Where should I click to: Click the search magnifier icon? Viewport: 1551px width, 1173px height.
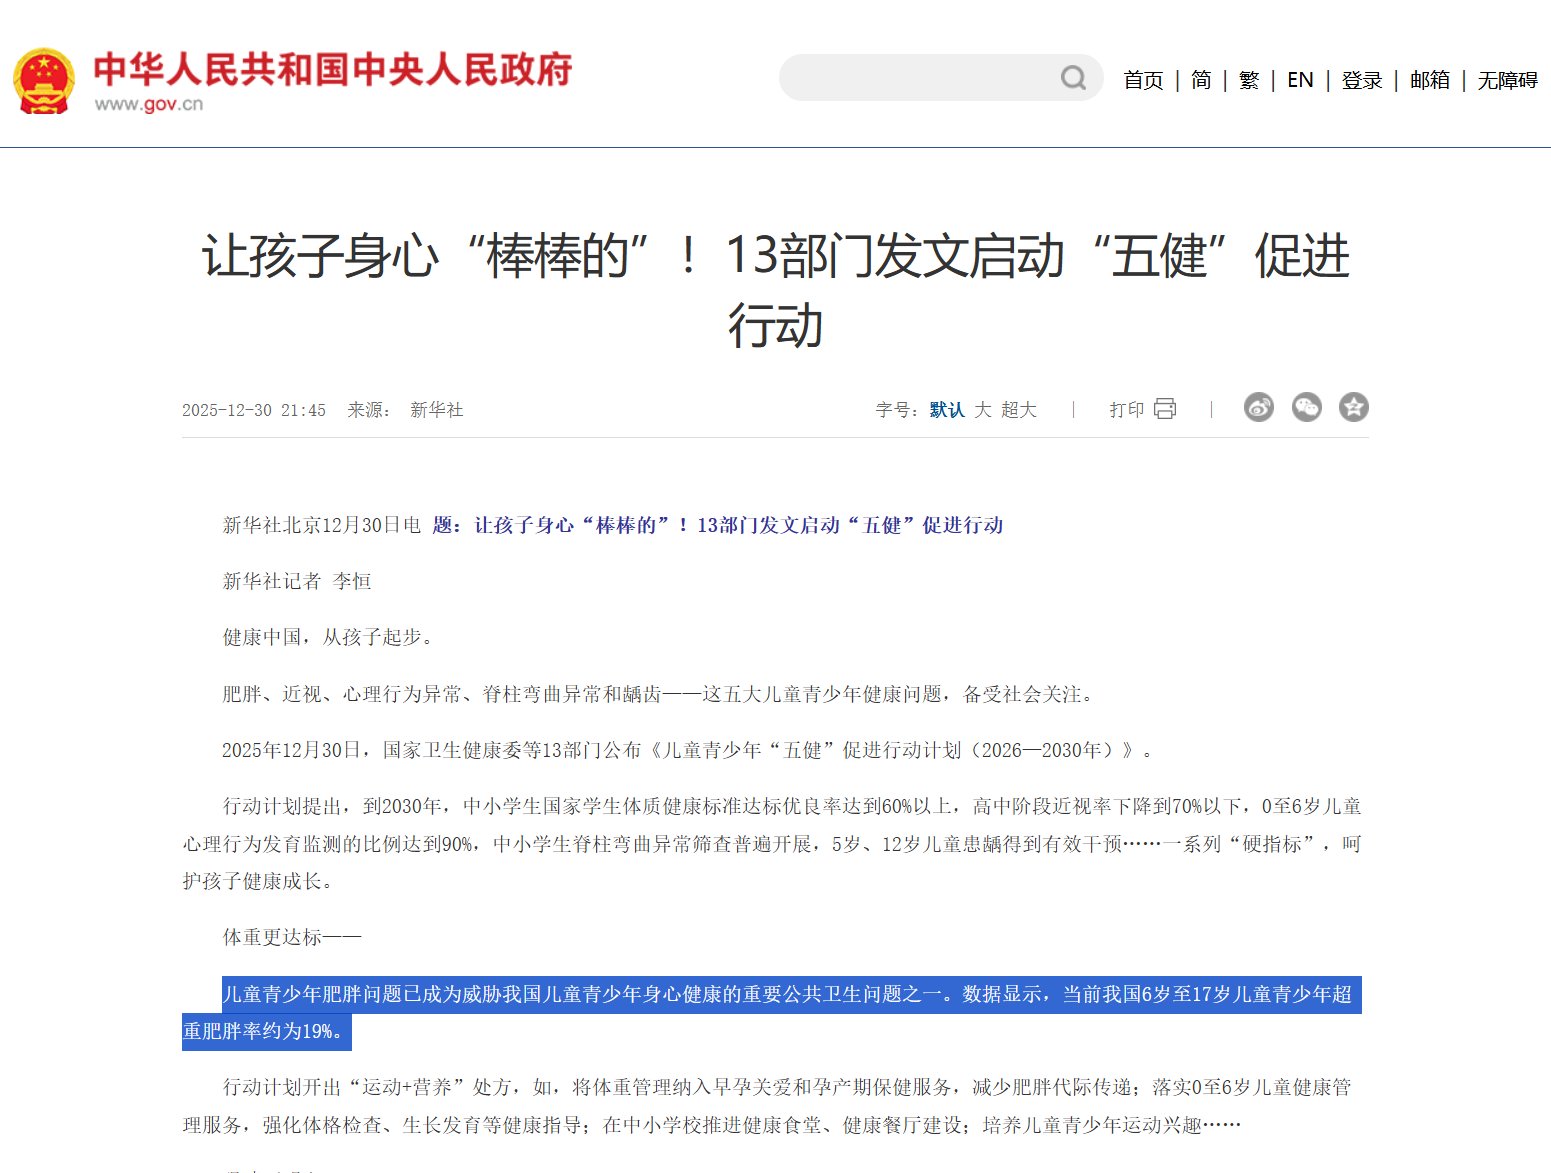tap(1073, 78)
